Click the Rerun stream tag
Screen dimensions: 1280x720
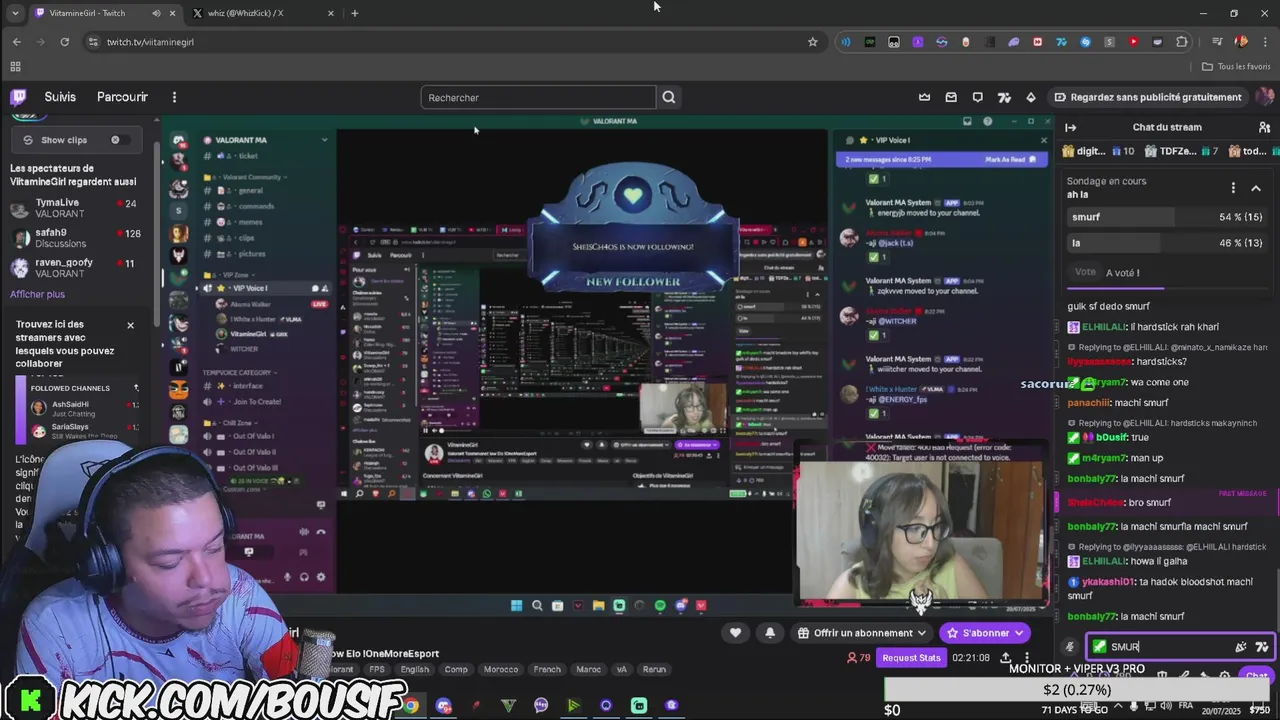(x=654, y=669)
